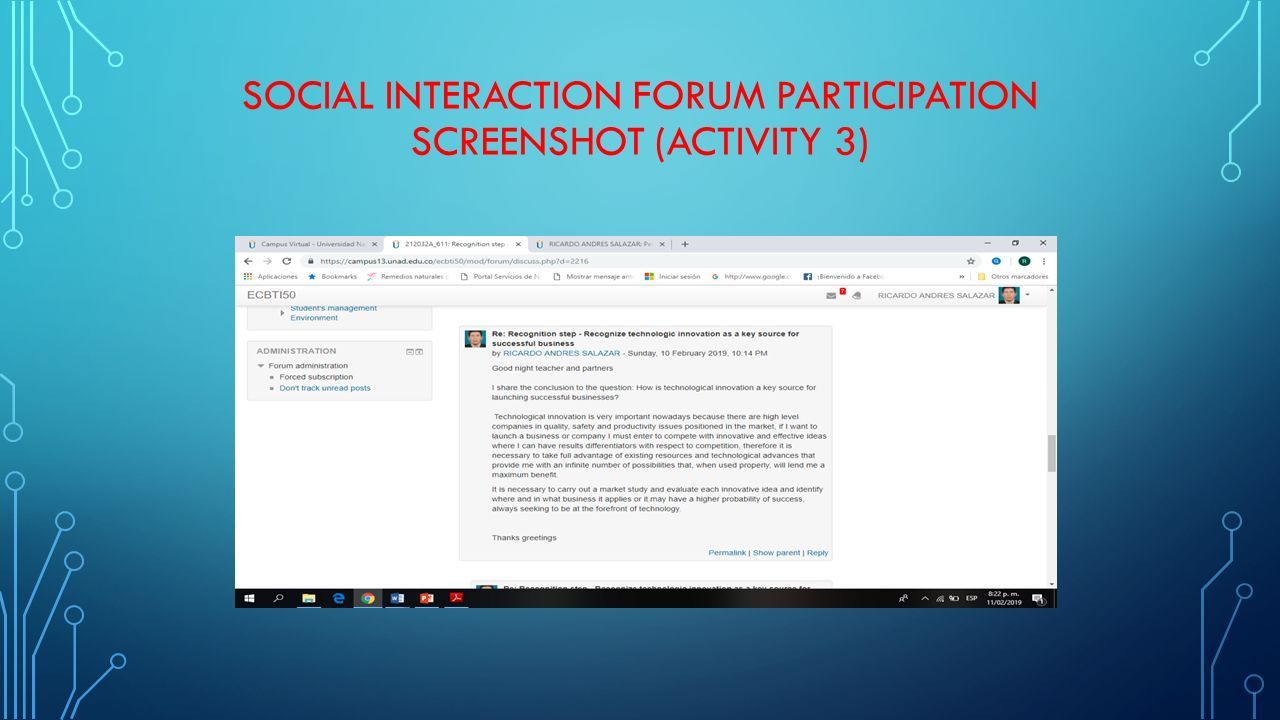
Task: Open Word from the taskbar
Action: click(397, 599)
